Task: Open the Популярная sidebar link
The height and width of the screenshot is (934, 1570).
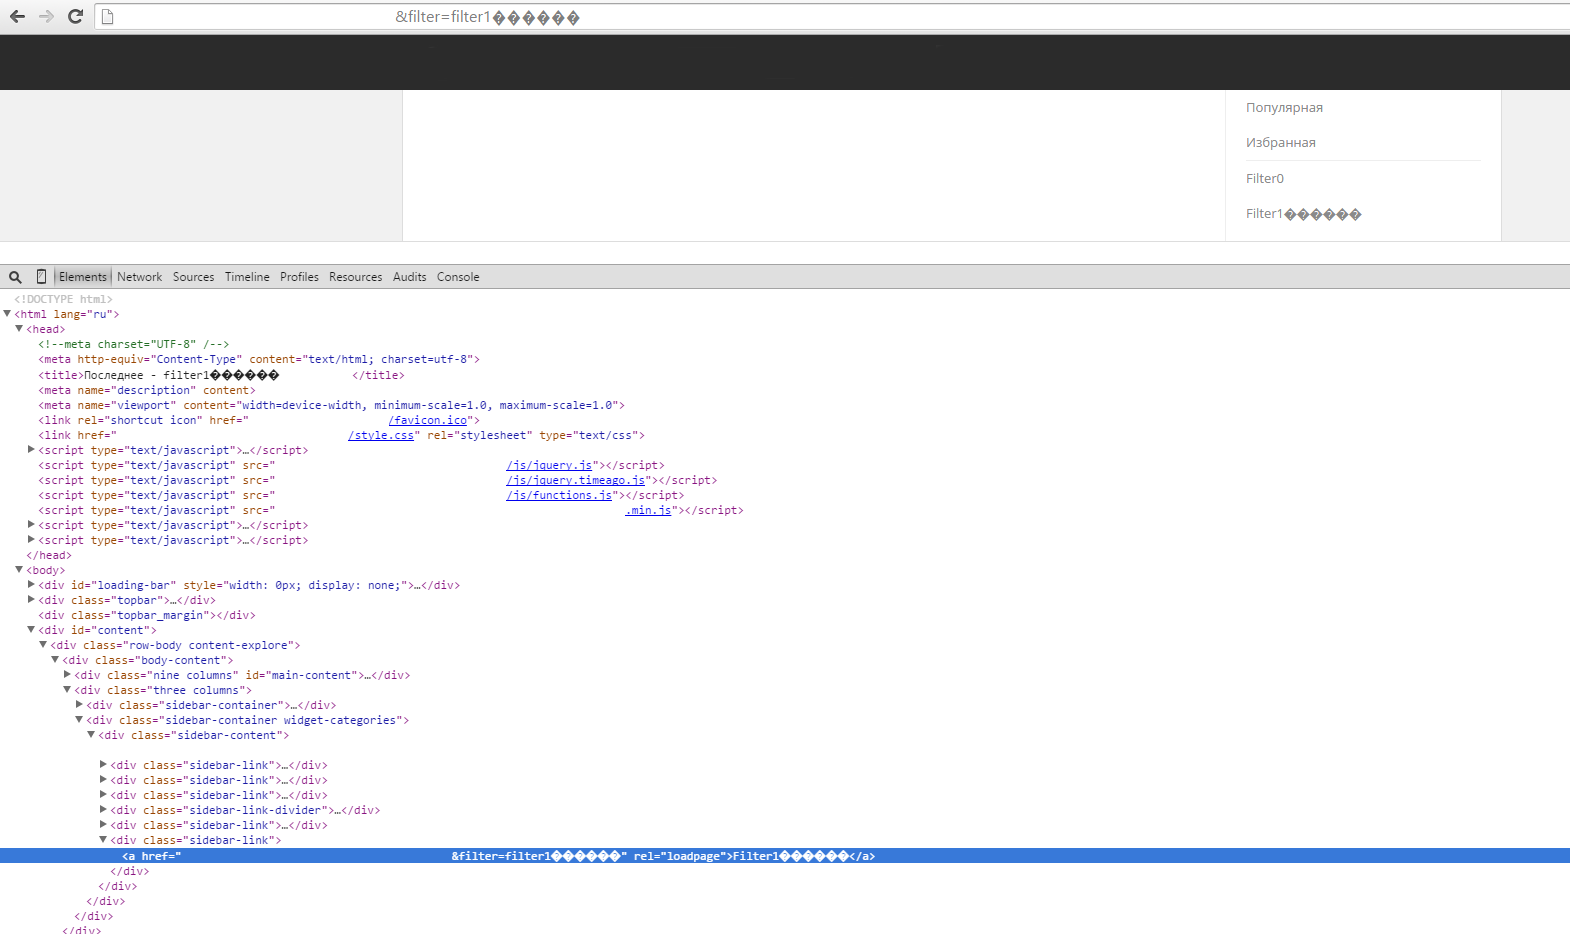Action: click(1284, 108)
